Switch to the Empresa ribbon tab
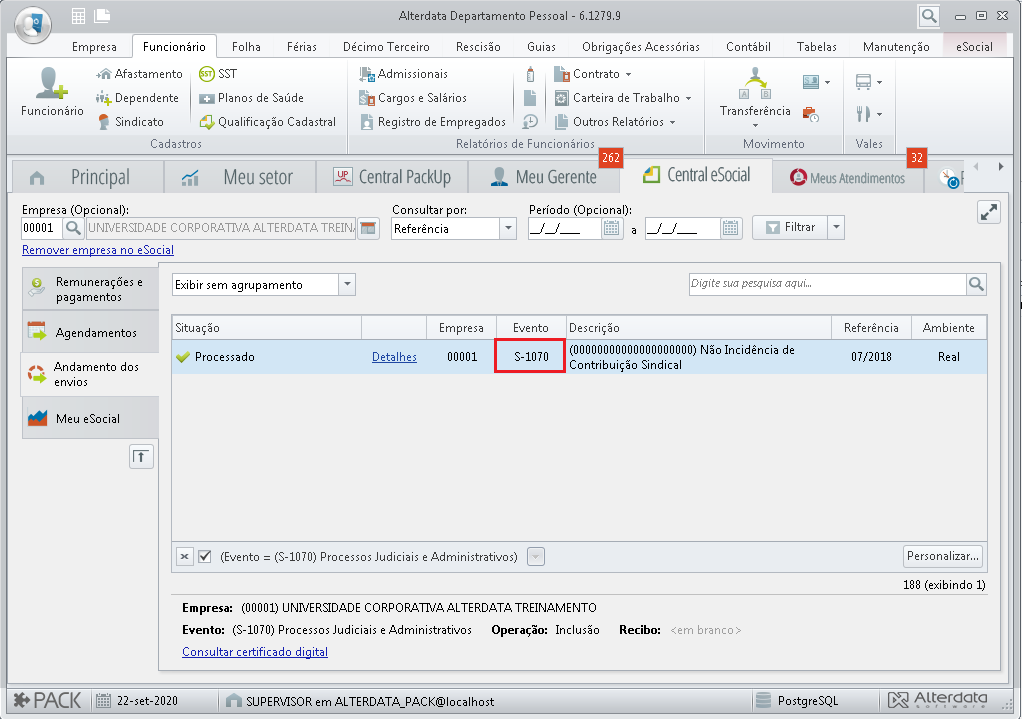 tap(95, 47)
